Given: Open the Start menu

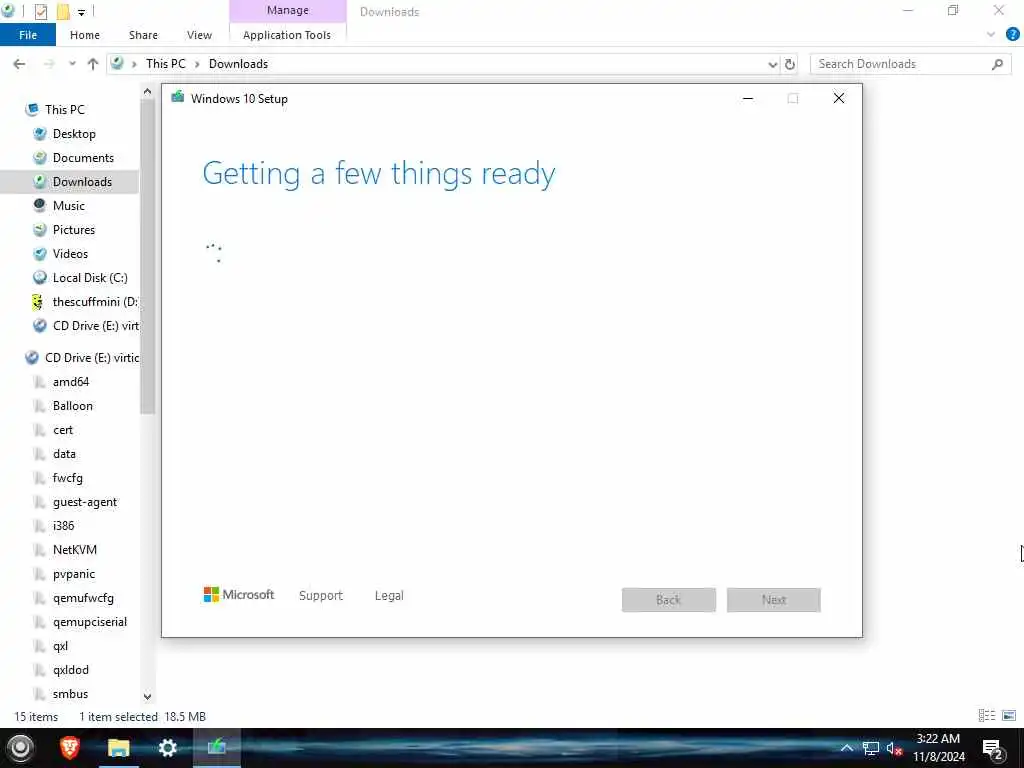Looking at the screenshot, I should click(x=20, y=748).
